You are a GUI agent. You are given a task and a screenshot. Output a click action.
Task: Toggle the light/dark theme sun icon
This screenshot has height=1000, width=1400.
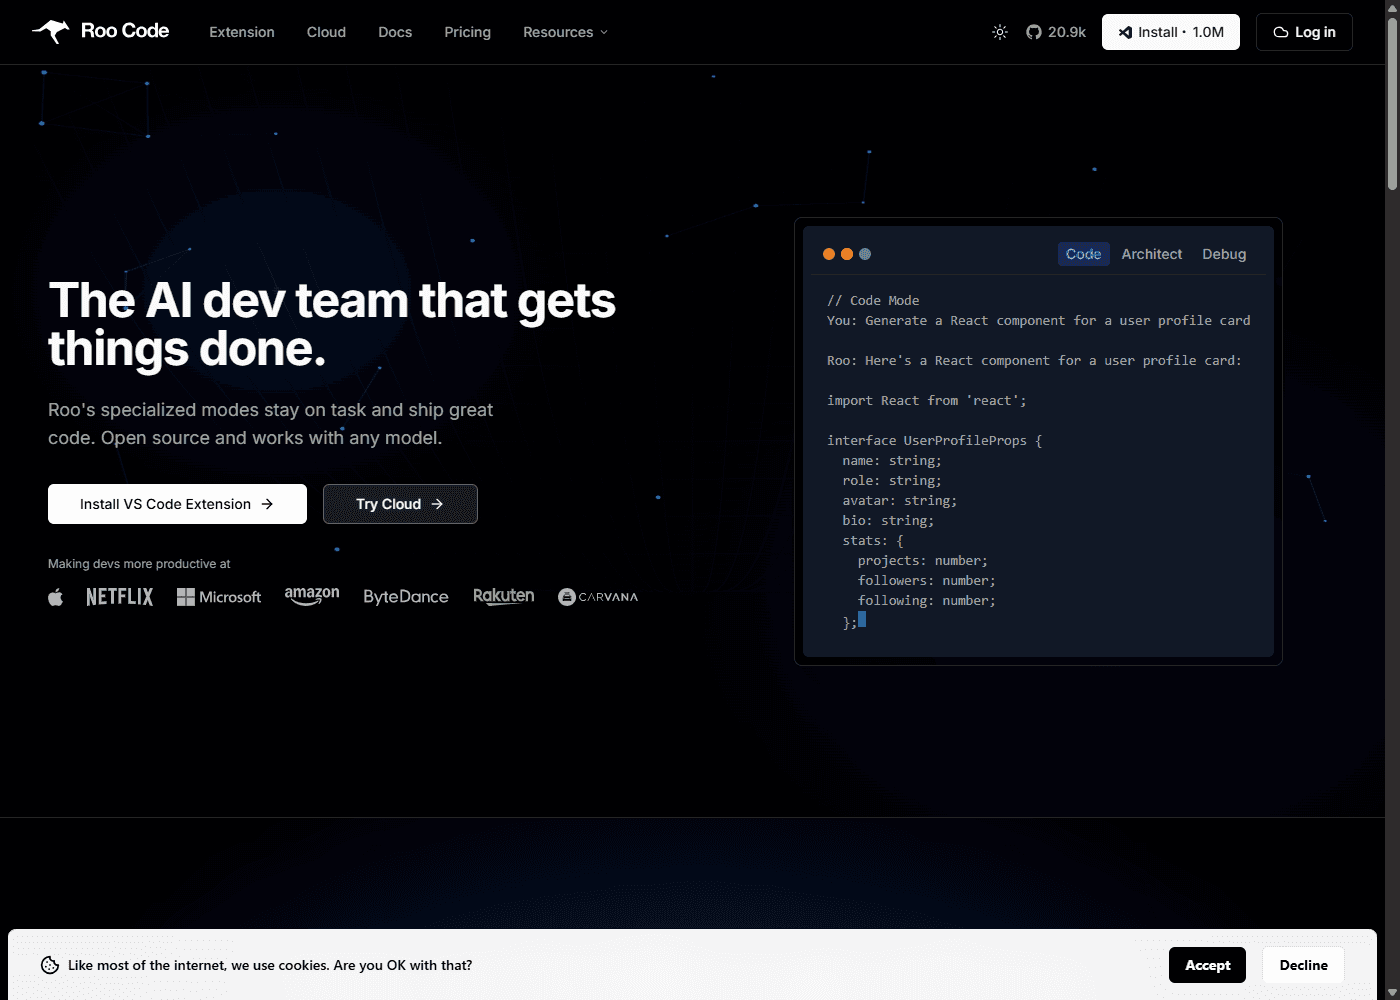point(1000,32)
